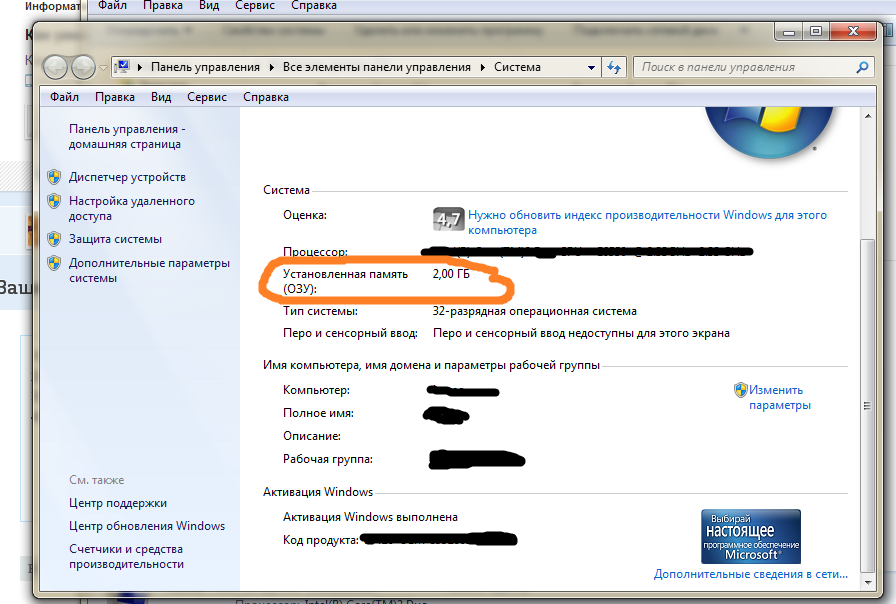Click Изменить параметры link
Screen dimensions: 896x604
click(x=779, y=397)
